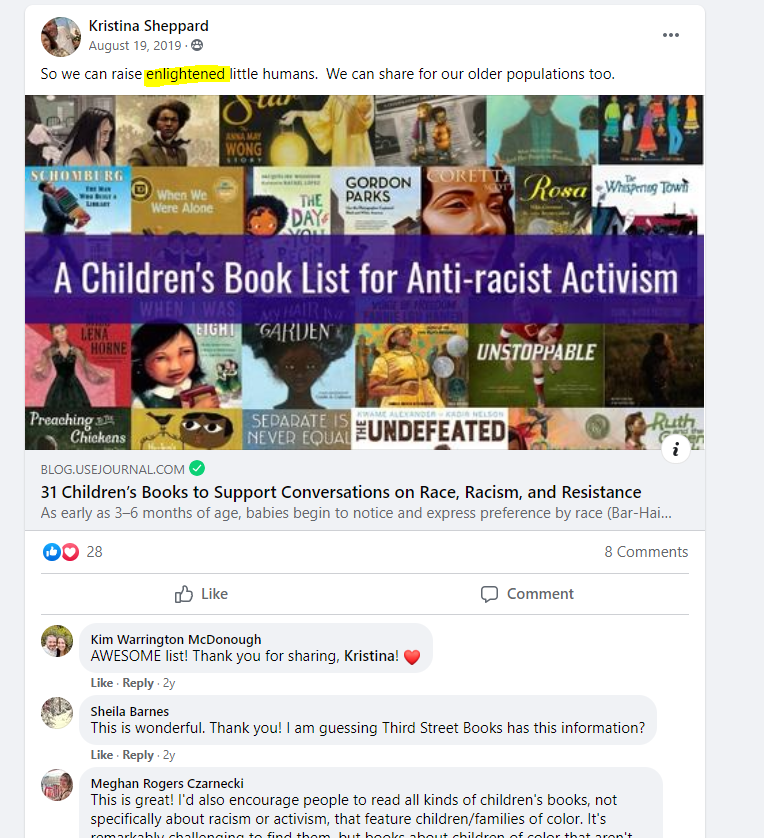Open the 31 Children's Books article title

[x=341, y=492]
